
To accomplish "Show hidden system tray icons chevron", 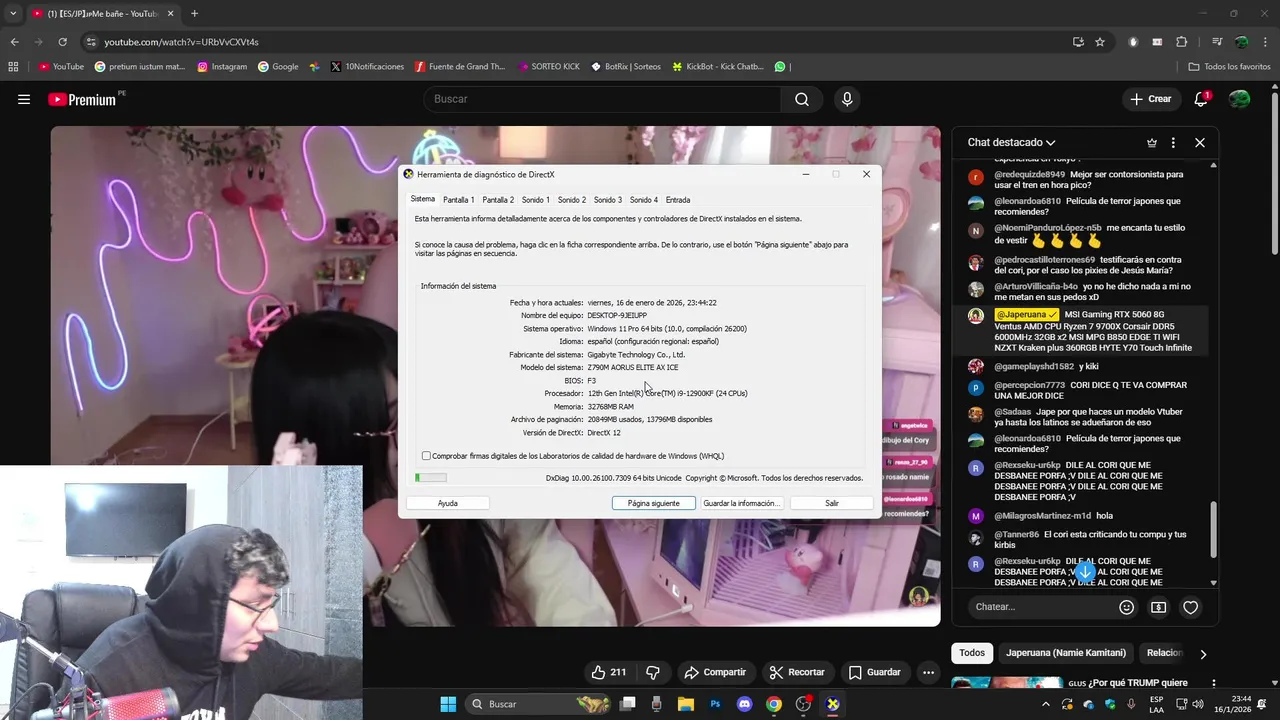I will click(1046, 704).
